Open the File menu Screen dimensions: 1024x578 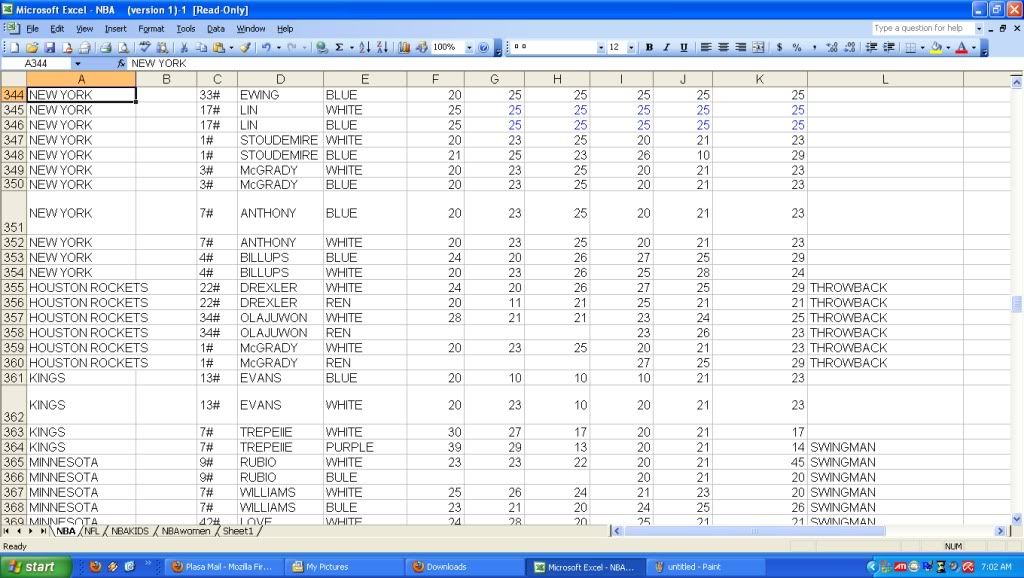[x=32, y=29]
